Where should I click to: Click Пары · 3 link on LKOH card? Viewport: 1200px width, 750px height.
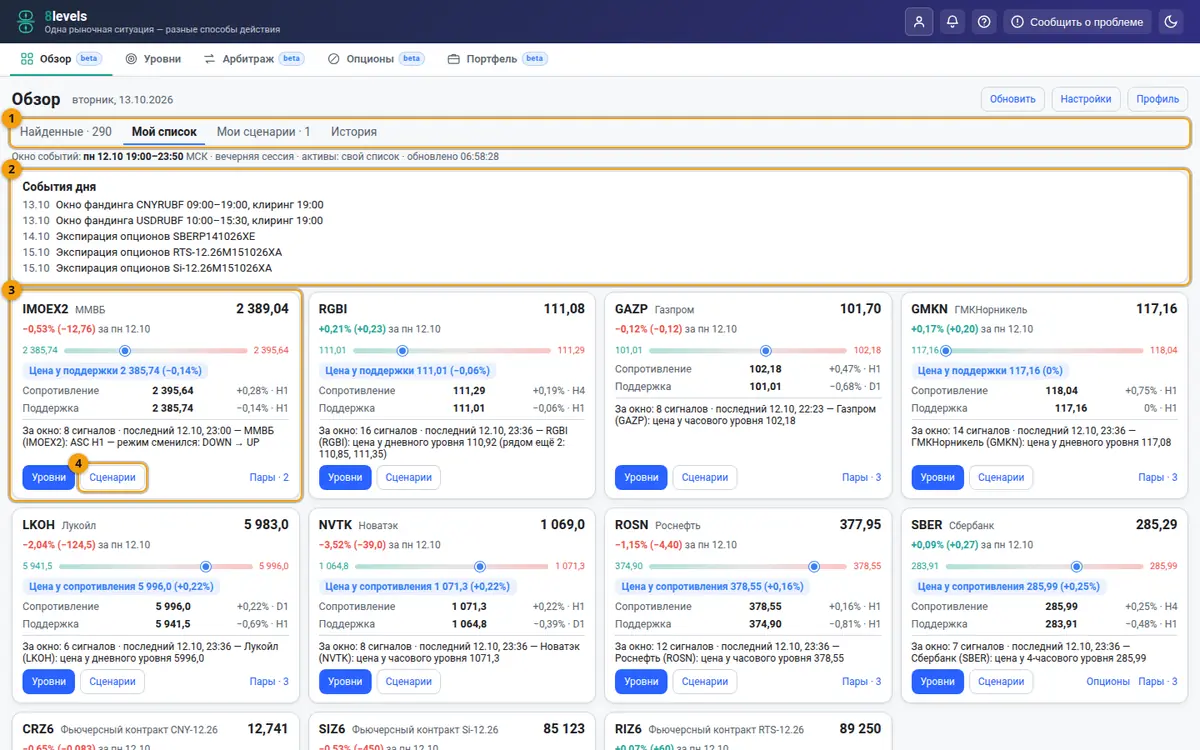[x=269, y=682]
